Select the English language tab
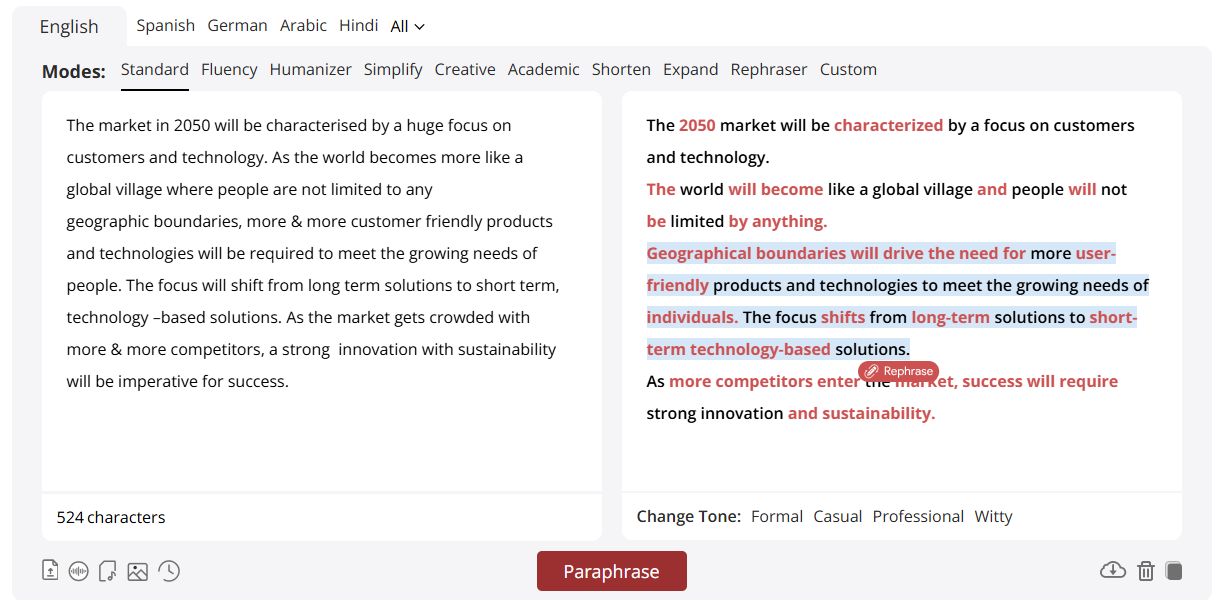This screenshot has width=1224, height=600. [69, 27]
